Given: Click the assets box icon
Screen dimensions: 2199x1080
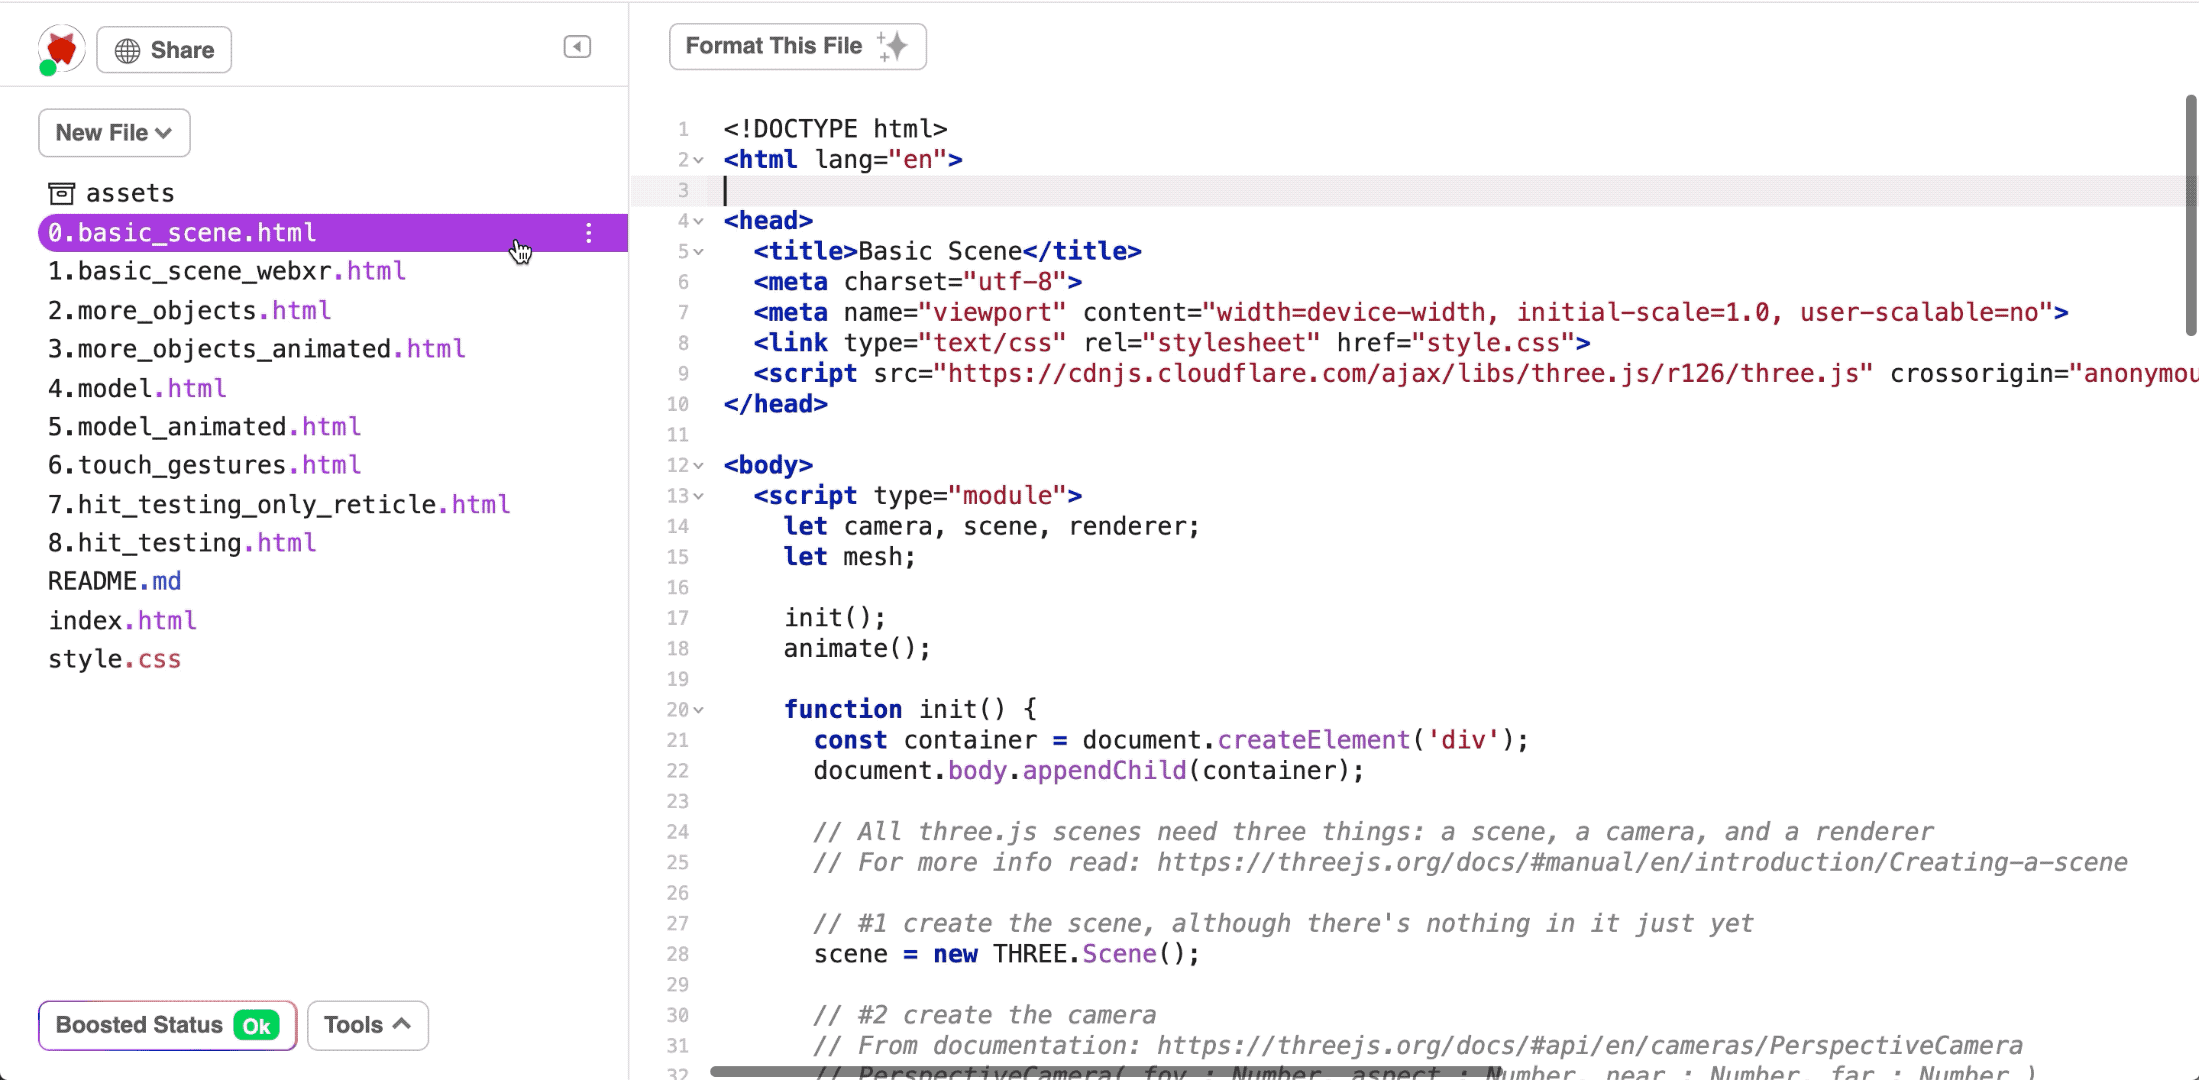Looking at the screenshot, I should (x=62, y=192).
